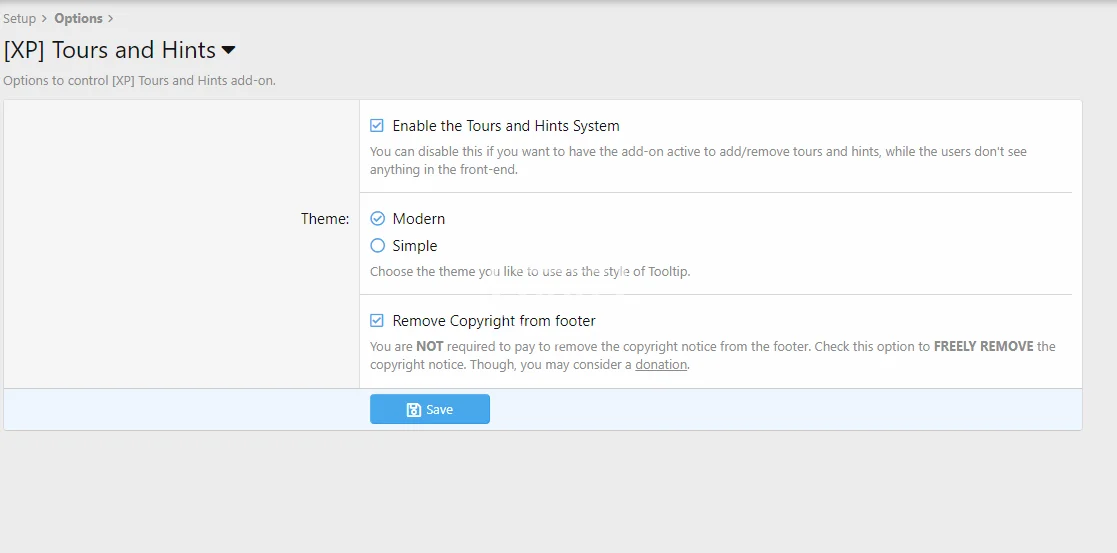The width and height of the screenshot is (1117, 553).
Task: Click the Enable the Tours and Hints System label
Action: coord(505,126)
